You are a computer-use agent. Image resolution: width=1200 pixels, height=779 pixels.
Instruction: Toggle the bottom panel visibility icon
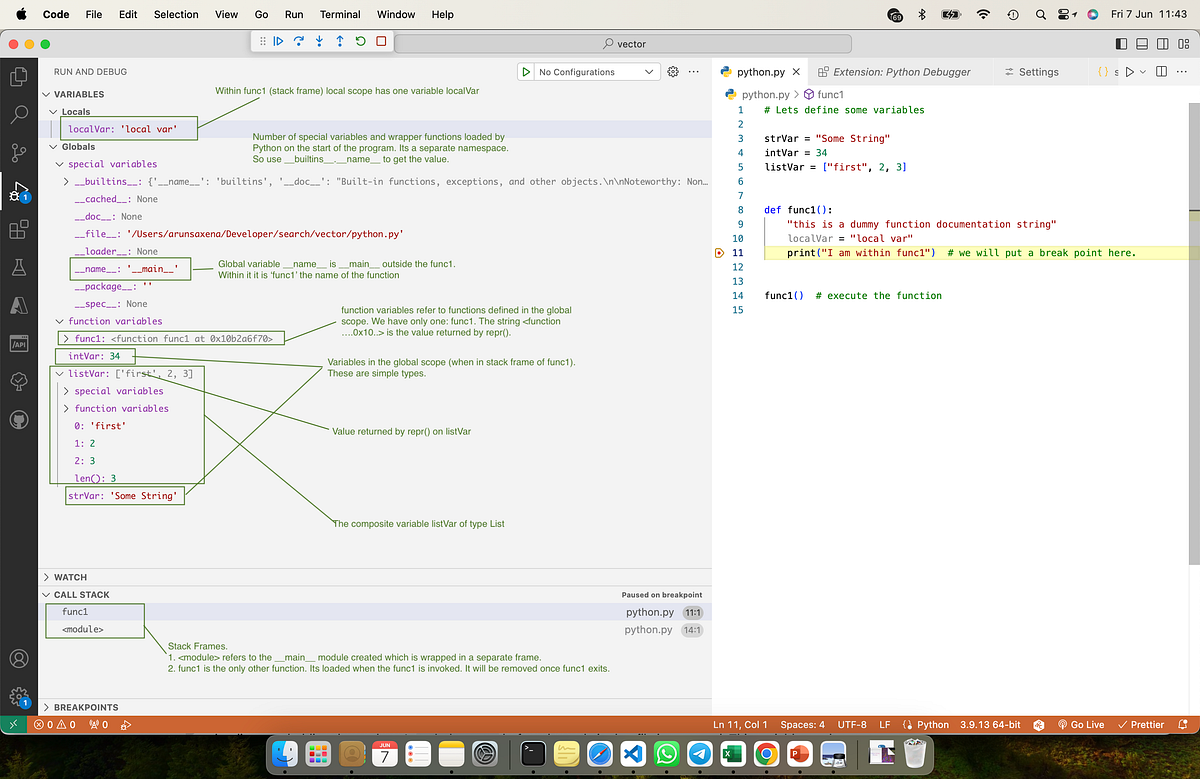click(x=1142, y=43)
